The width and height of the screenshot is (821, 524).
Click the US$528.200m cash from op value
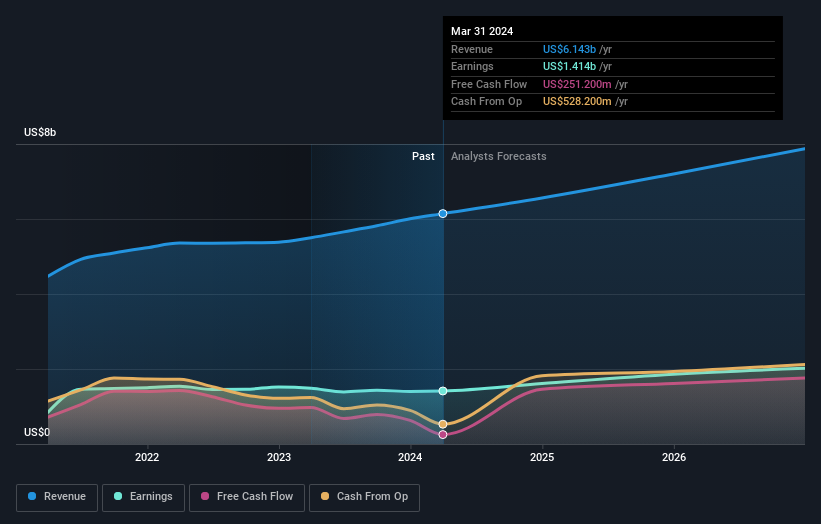click(577, 102)
